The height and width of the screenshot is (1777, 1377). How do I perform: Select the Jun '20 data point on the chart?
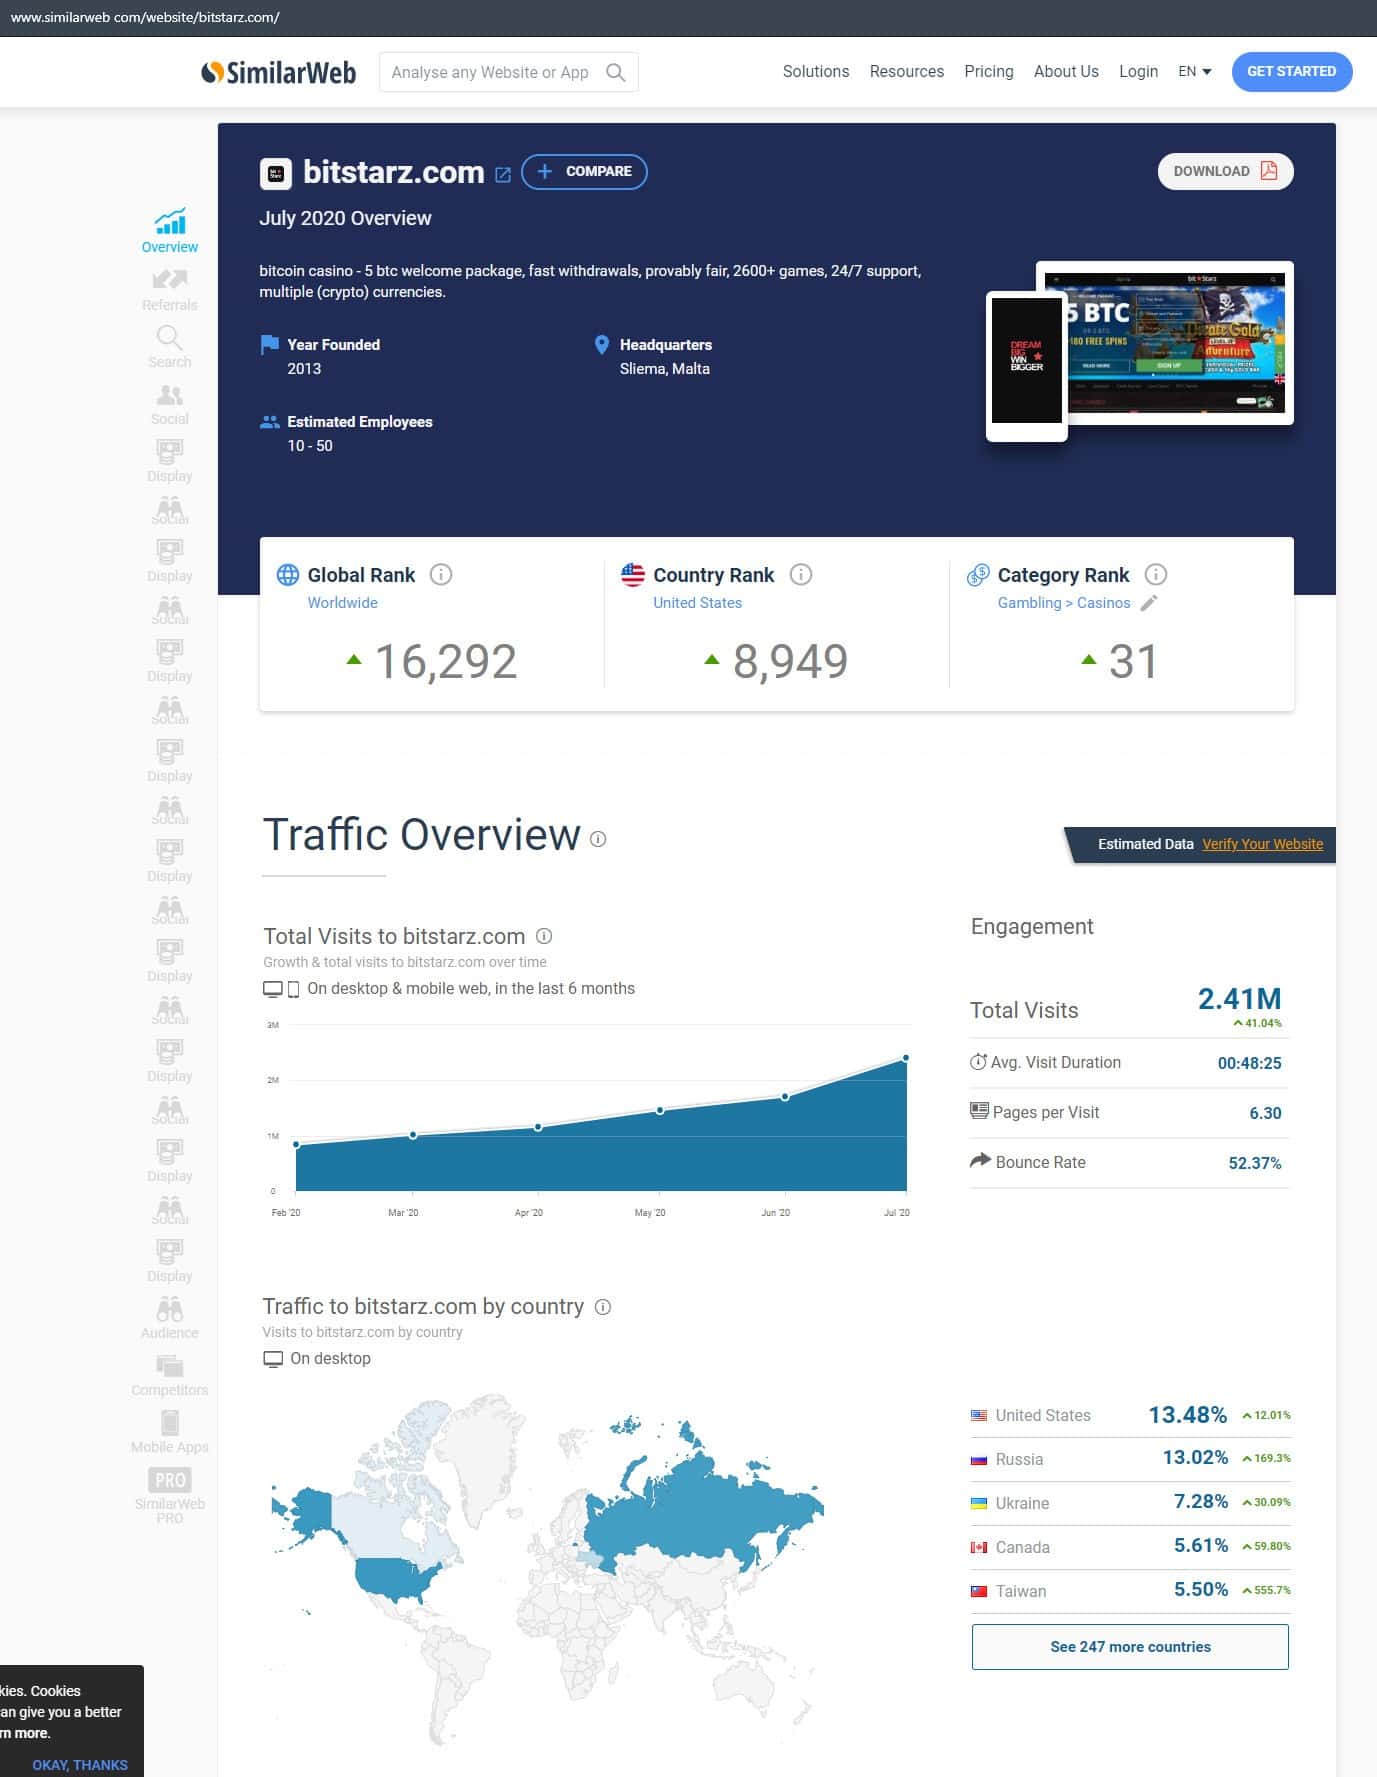point(785,1097)
